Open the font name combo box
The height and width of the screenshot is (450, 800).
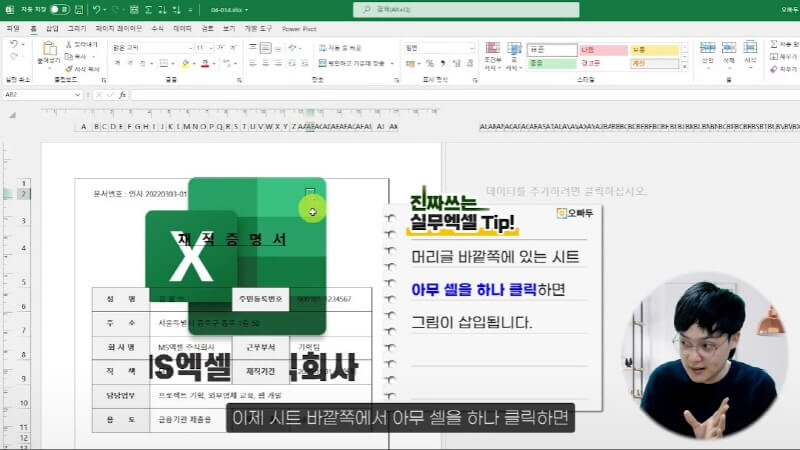point(152,47)
